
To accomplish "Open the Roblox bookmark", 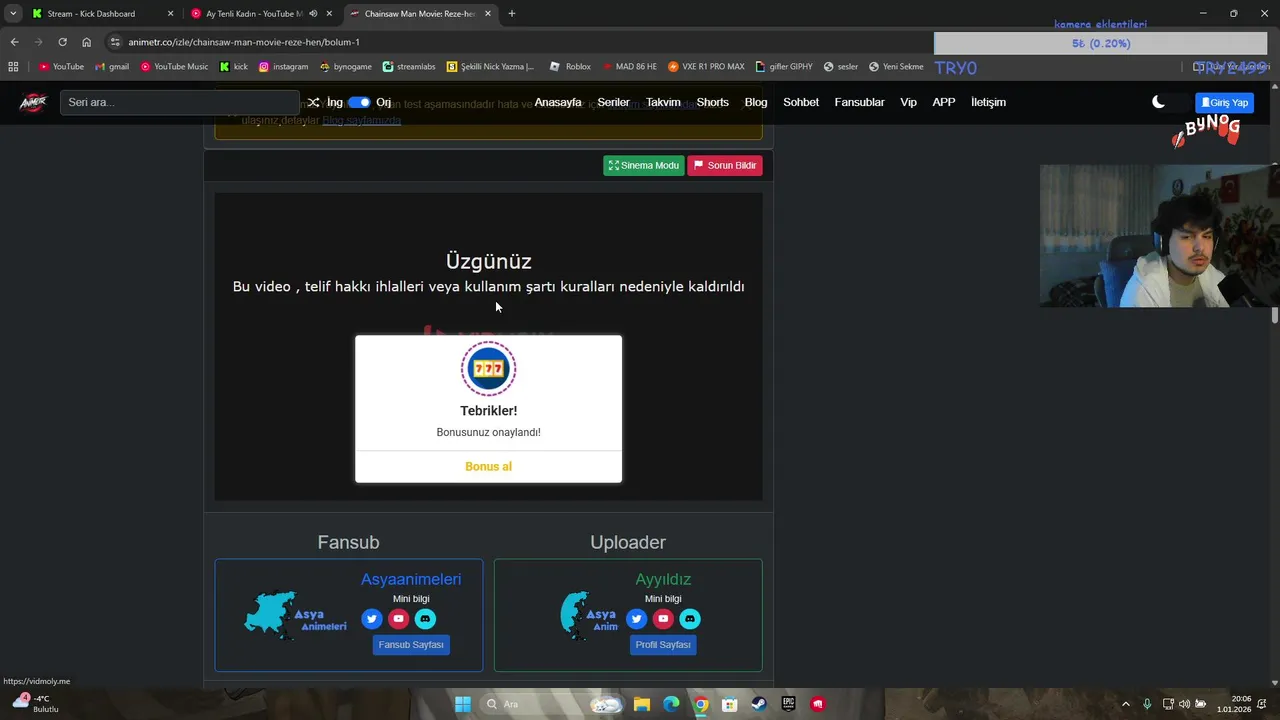I will (x=570, y=67).
